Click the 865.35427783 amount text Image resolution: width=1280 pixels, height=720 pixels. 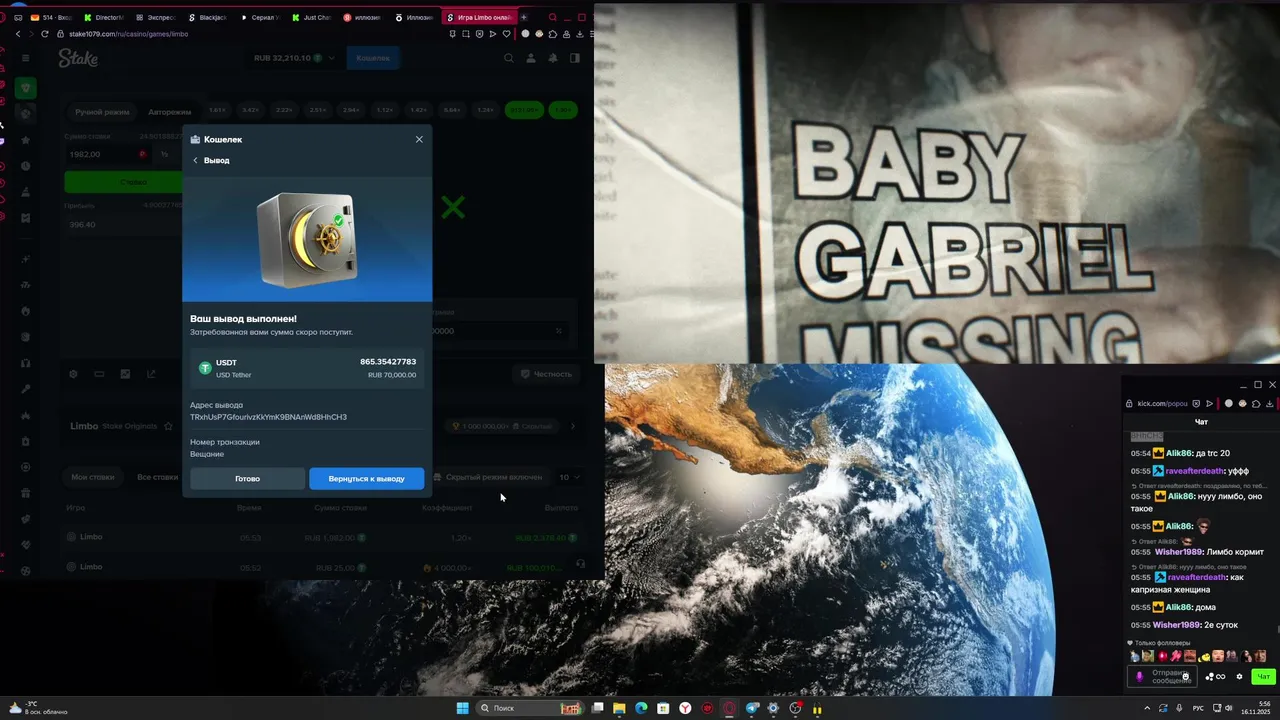click(388, 362)
